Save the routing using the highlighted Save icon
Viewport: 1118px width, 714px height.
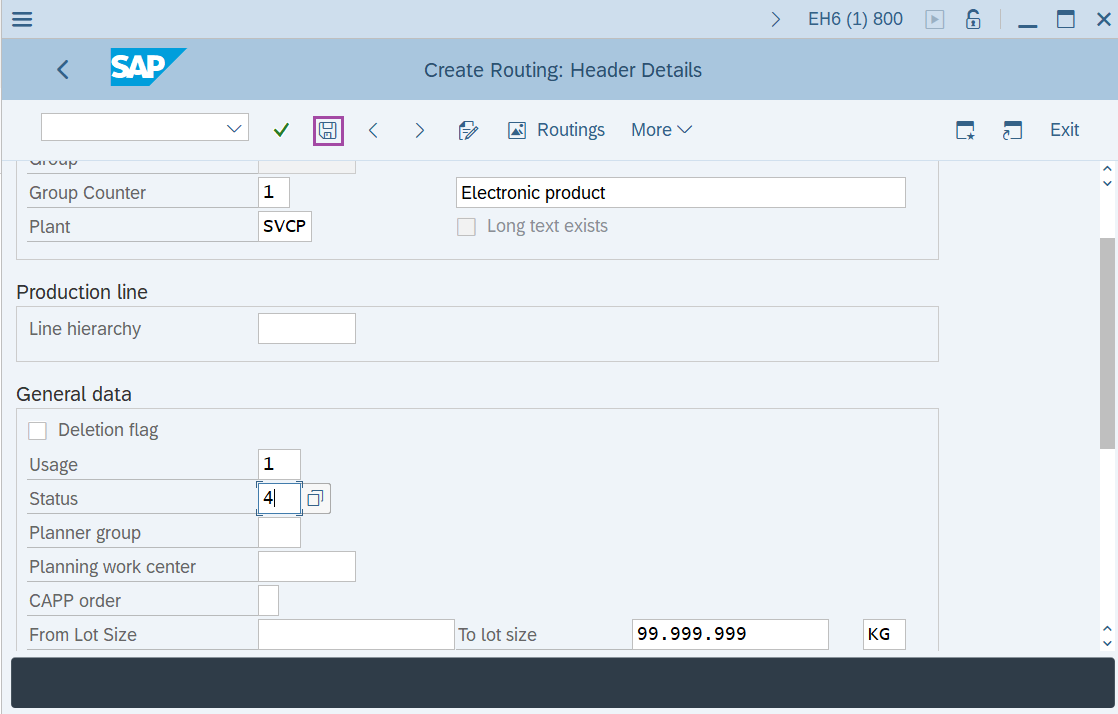pos(328,129)
